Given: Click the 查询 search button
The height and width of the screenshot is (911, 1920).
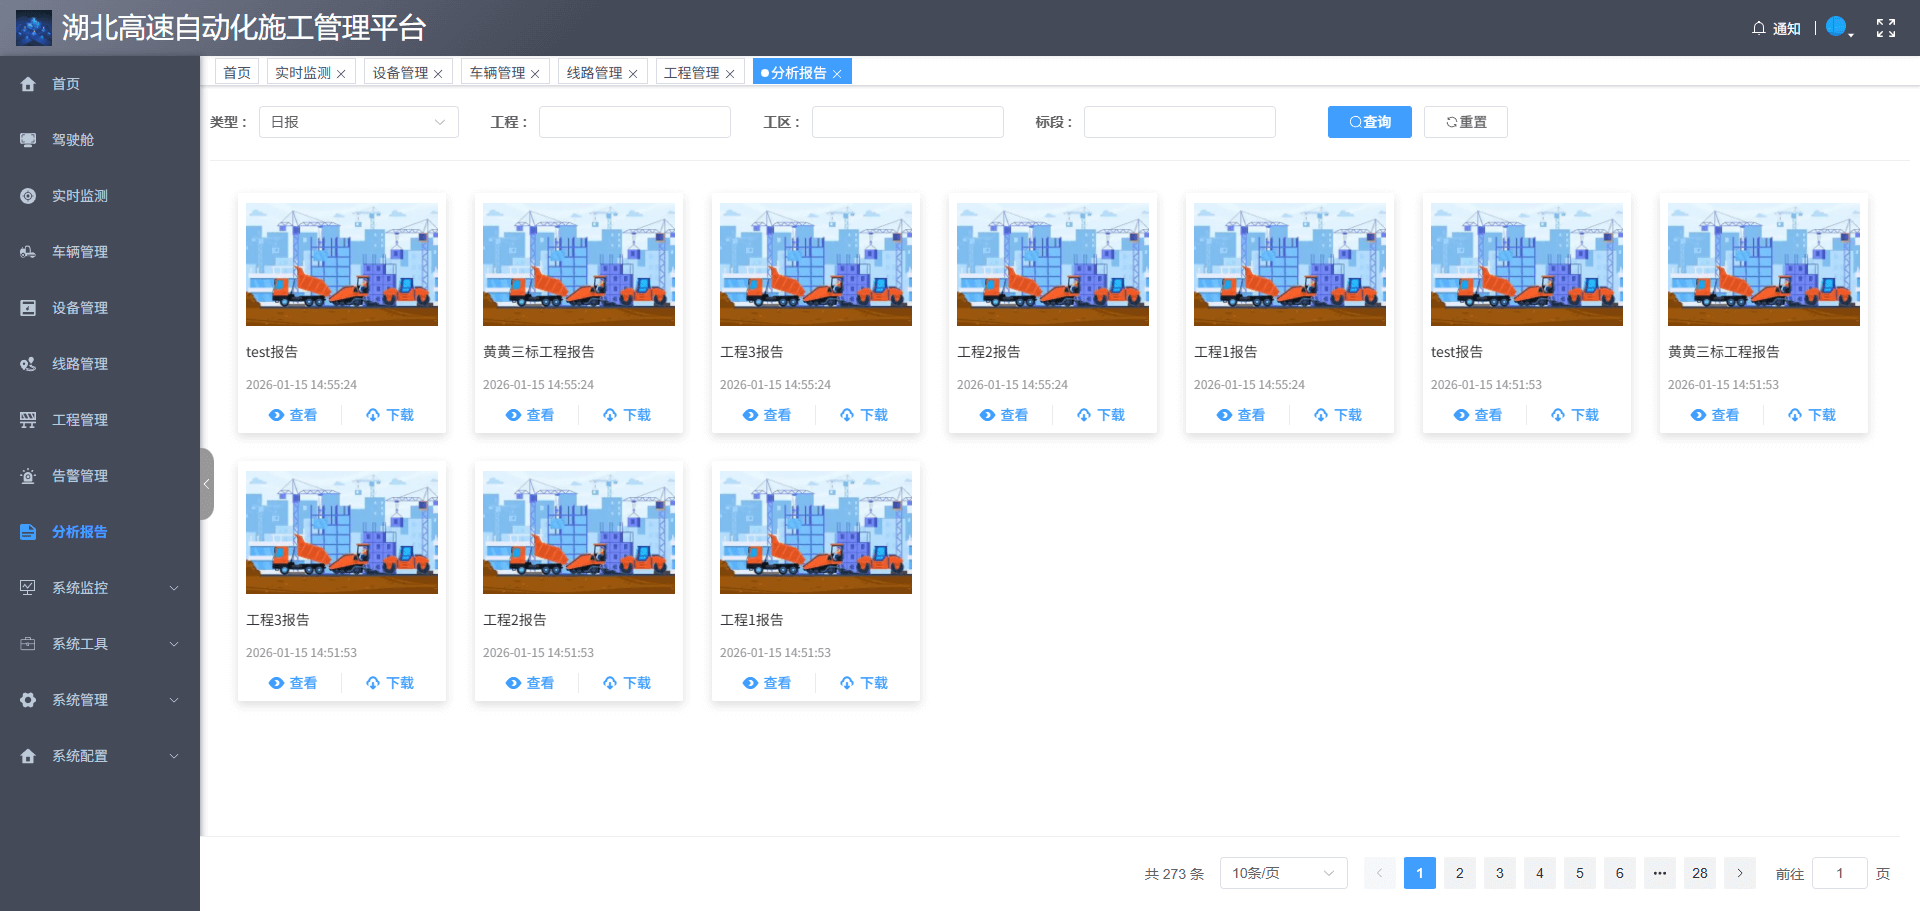Looking at the screenshot, I should click(1369, 122).
